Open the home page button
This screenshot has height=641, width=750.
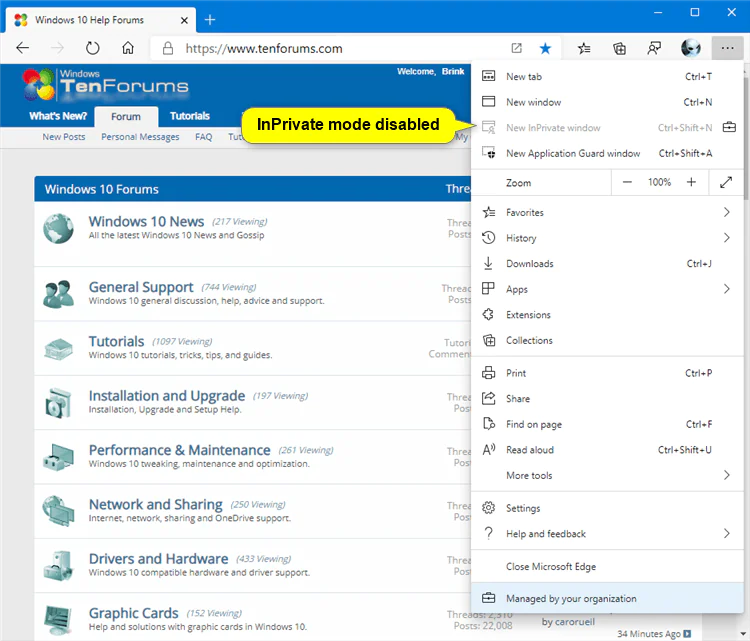click(128, 48)
